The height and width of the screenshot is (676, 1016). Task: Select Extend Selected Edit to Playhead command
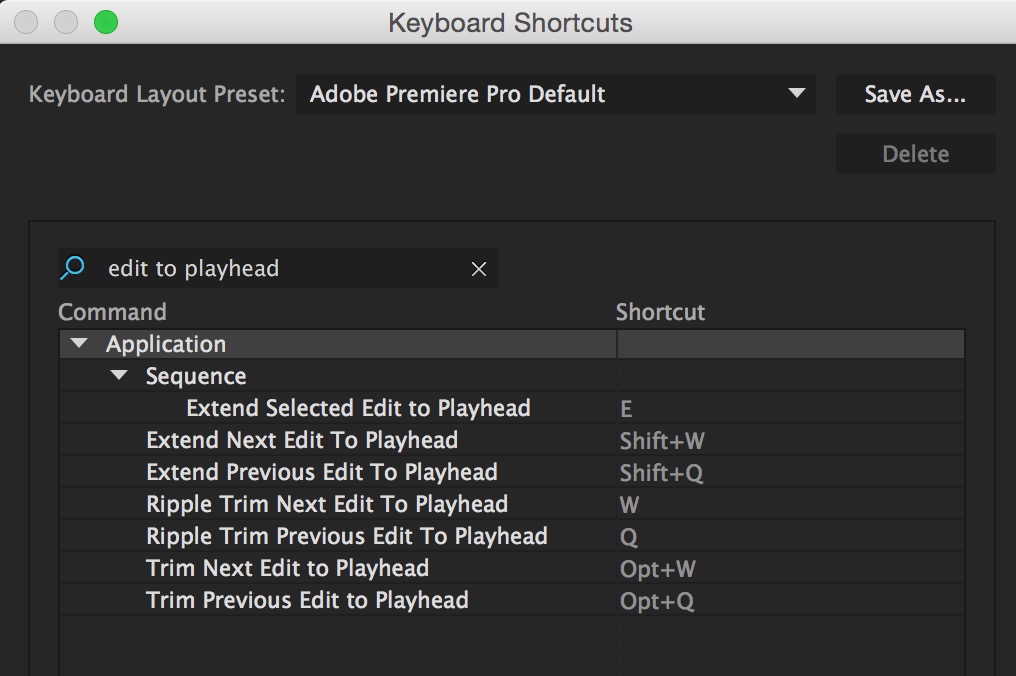coord(358,408)
